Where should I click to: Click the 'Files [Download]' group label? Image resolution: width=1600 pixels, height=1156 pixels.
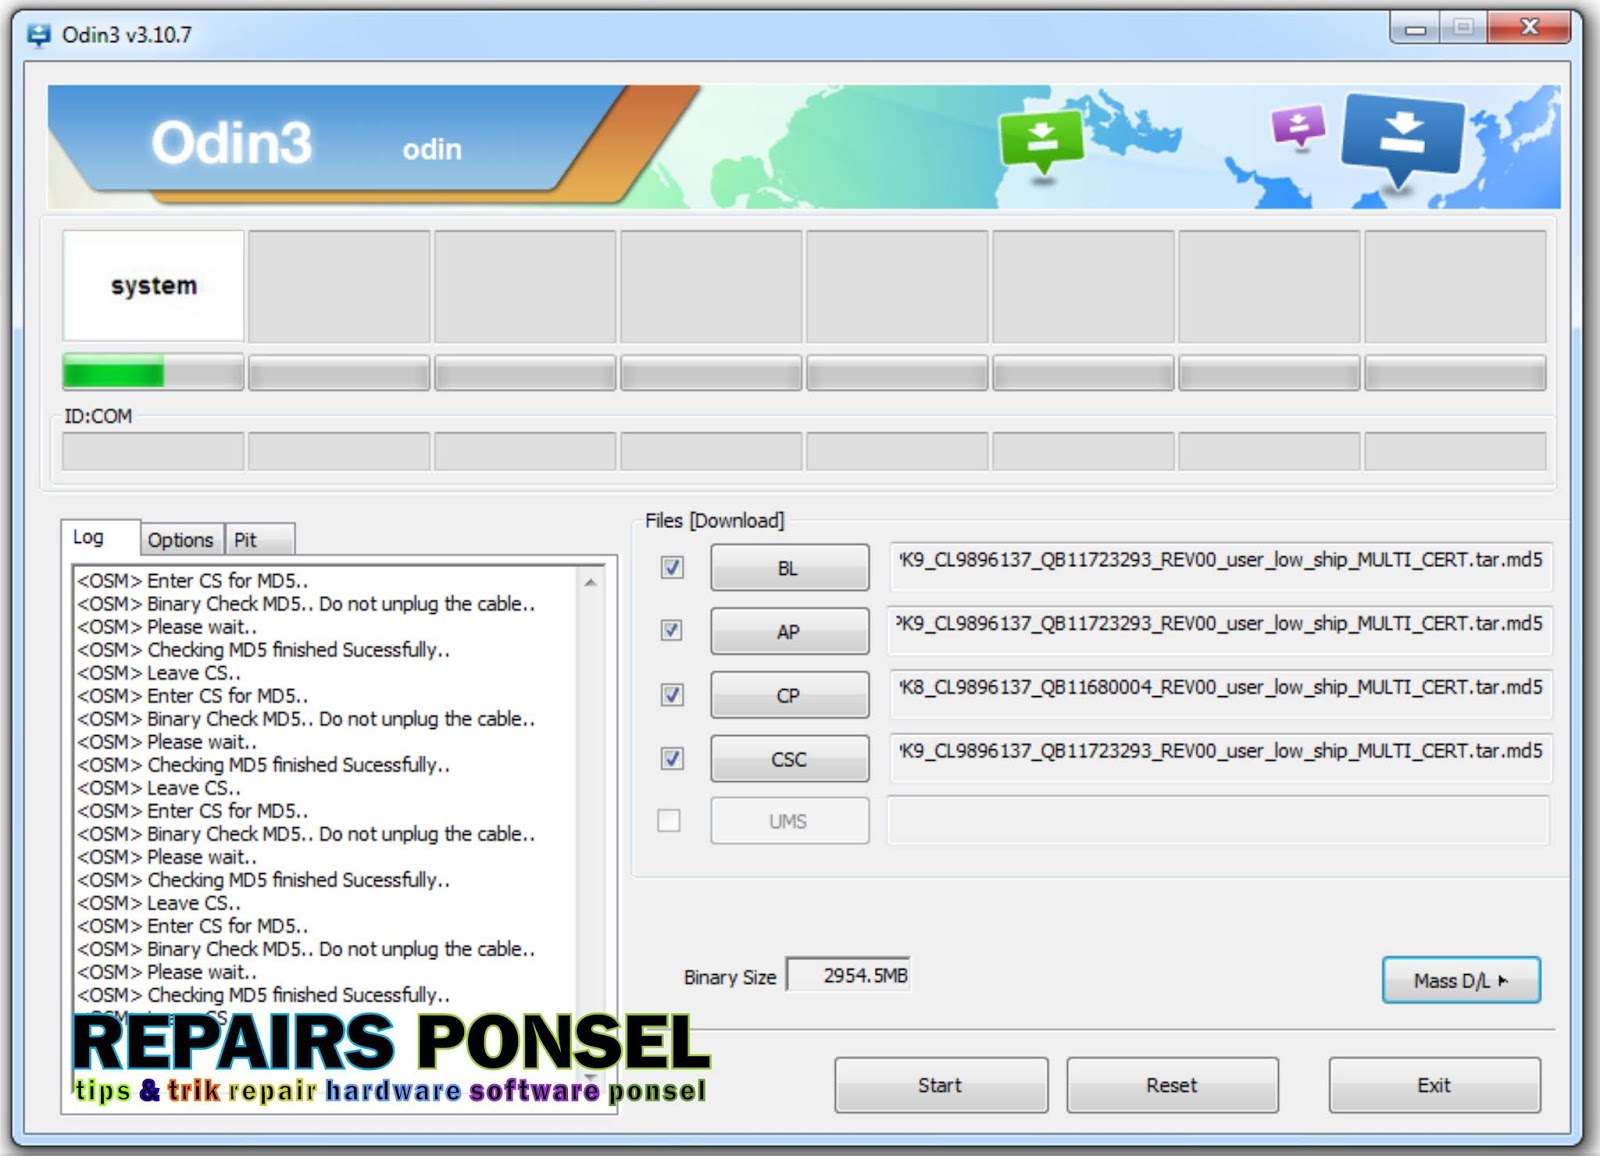pos(714,521)
